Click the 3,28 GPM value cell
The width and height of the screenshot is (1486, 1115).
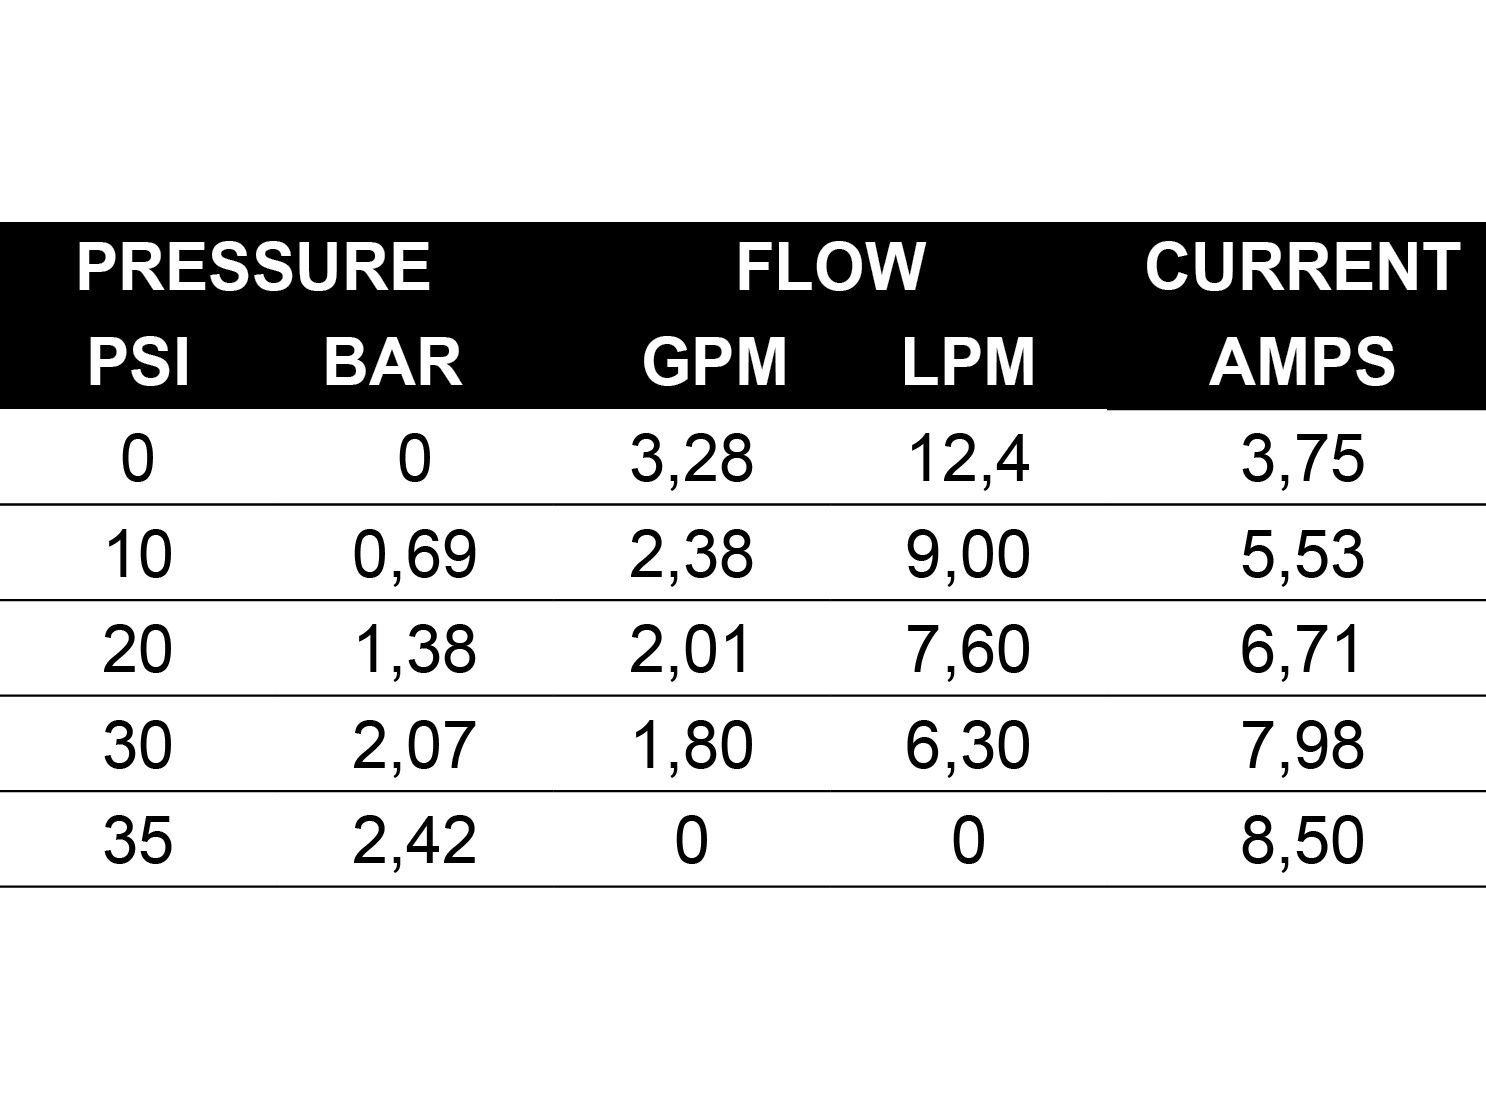(691, 459)
